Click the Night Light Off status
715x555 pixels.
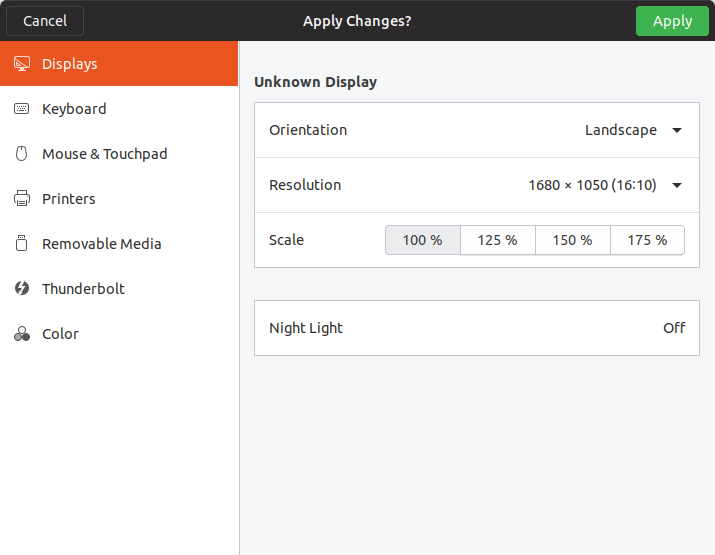point(674,328)
